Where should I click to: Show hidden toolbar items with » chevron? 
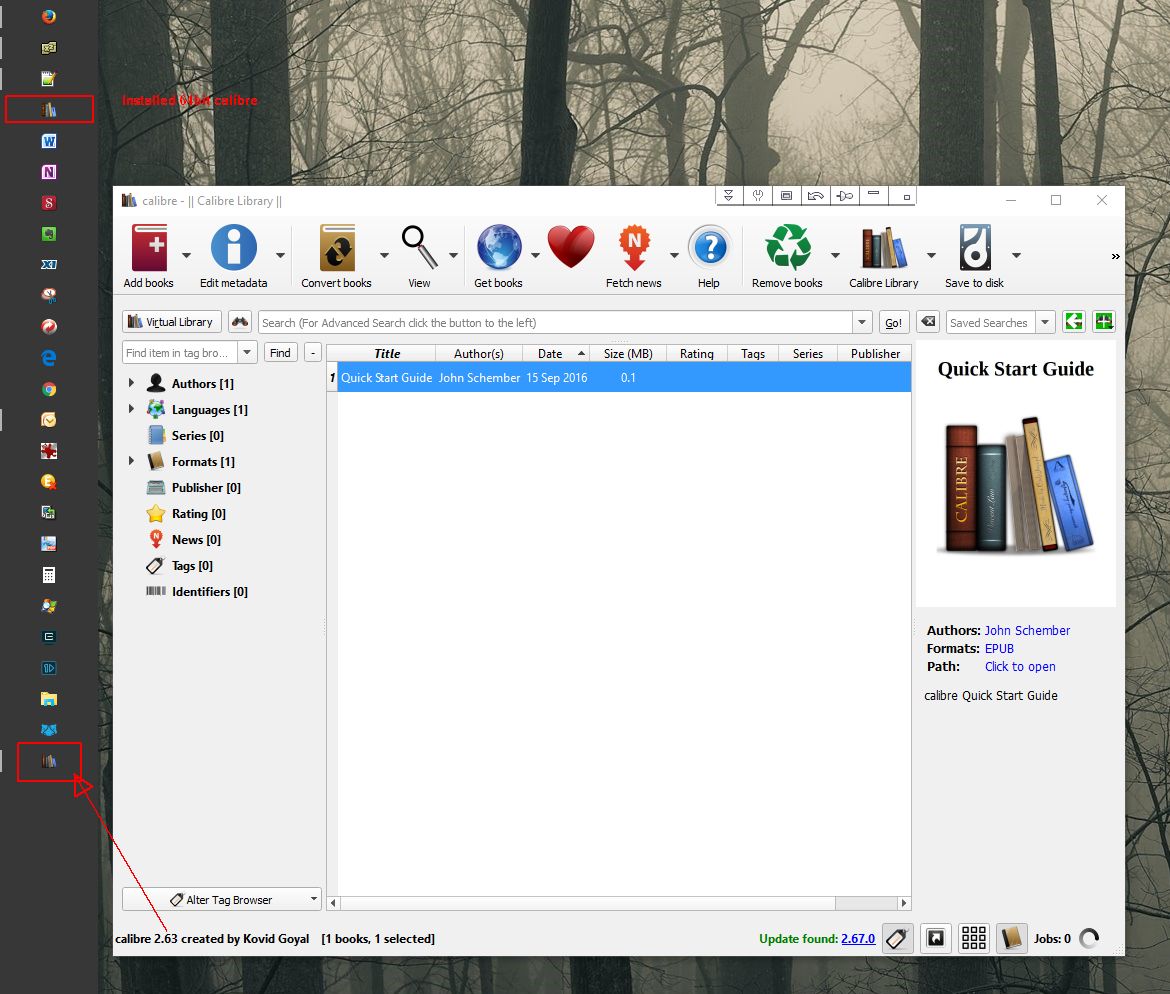1116,256
